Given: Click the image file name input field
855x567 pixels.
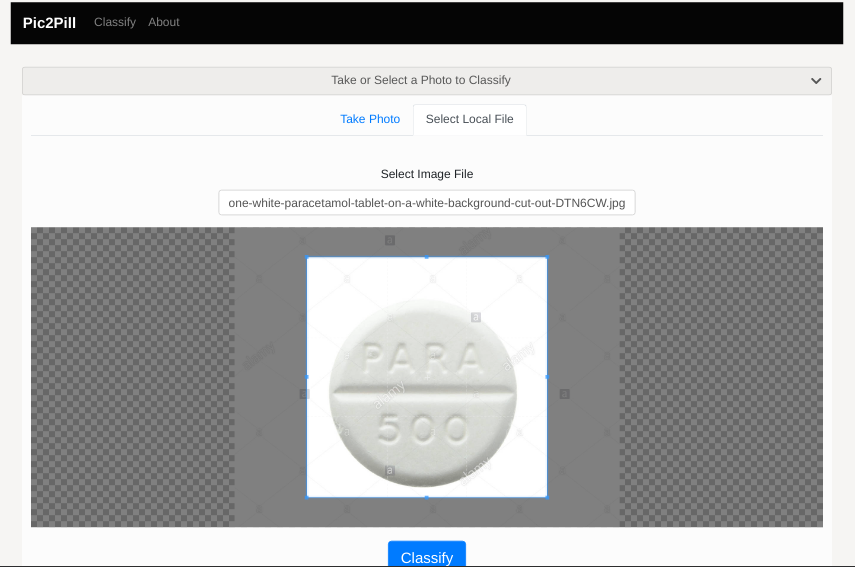Looking at the screenshot, I should coord(426,203).
